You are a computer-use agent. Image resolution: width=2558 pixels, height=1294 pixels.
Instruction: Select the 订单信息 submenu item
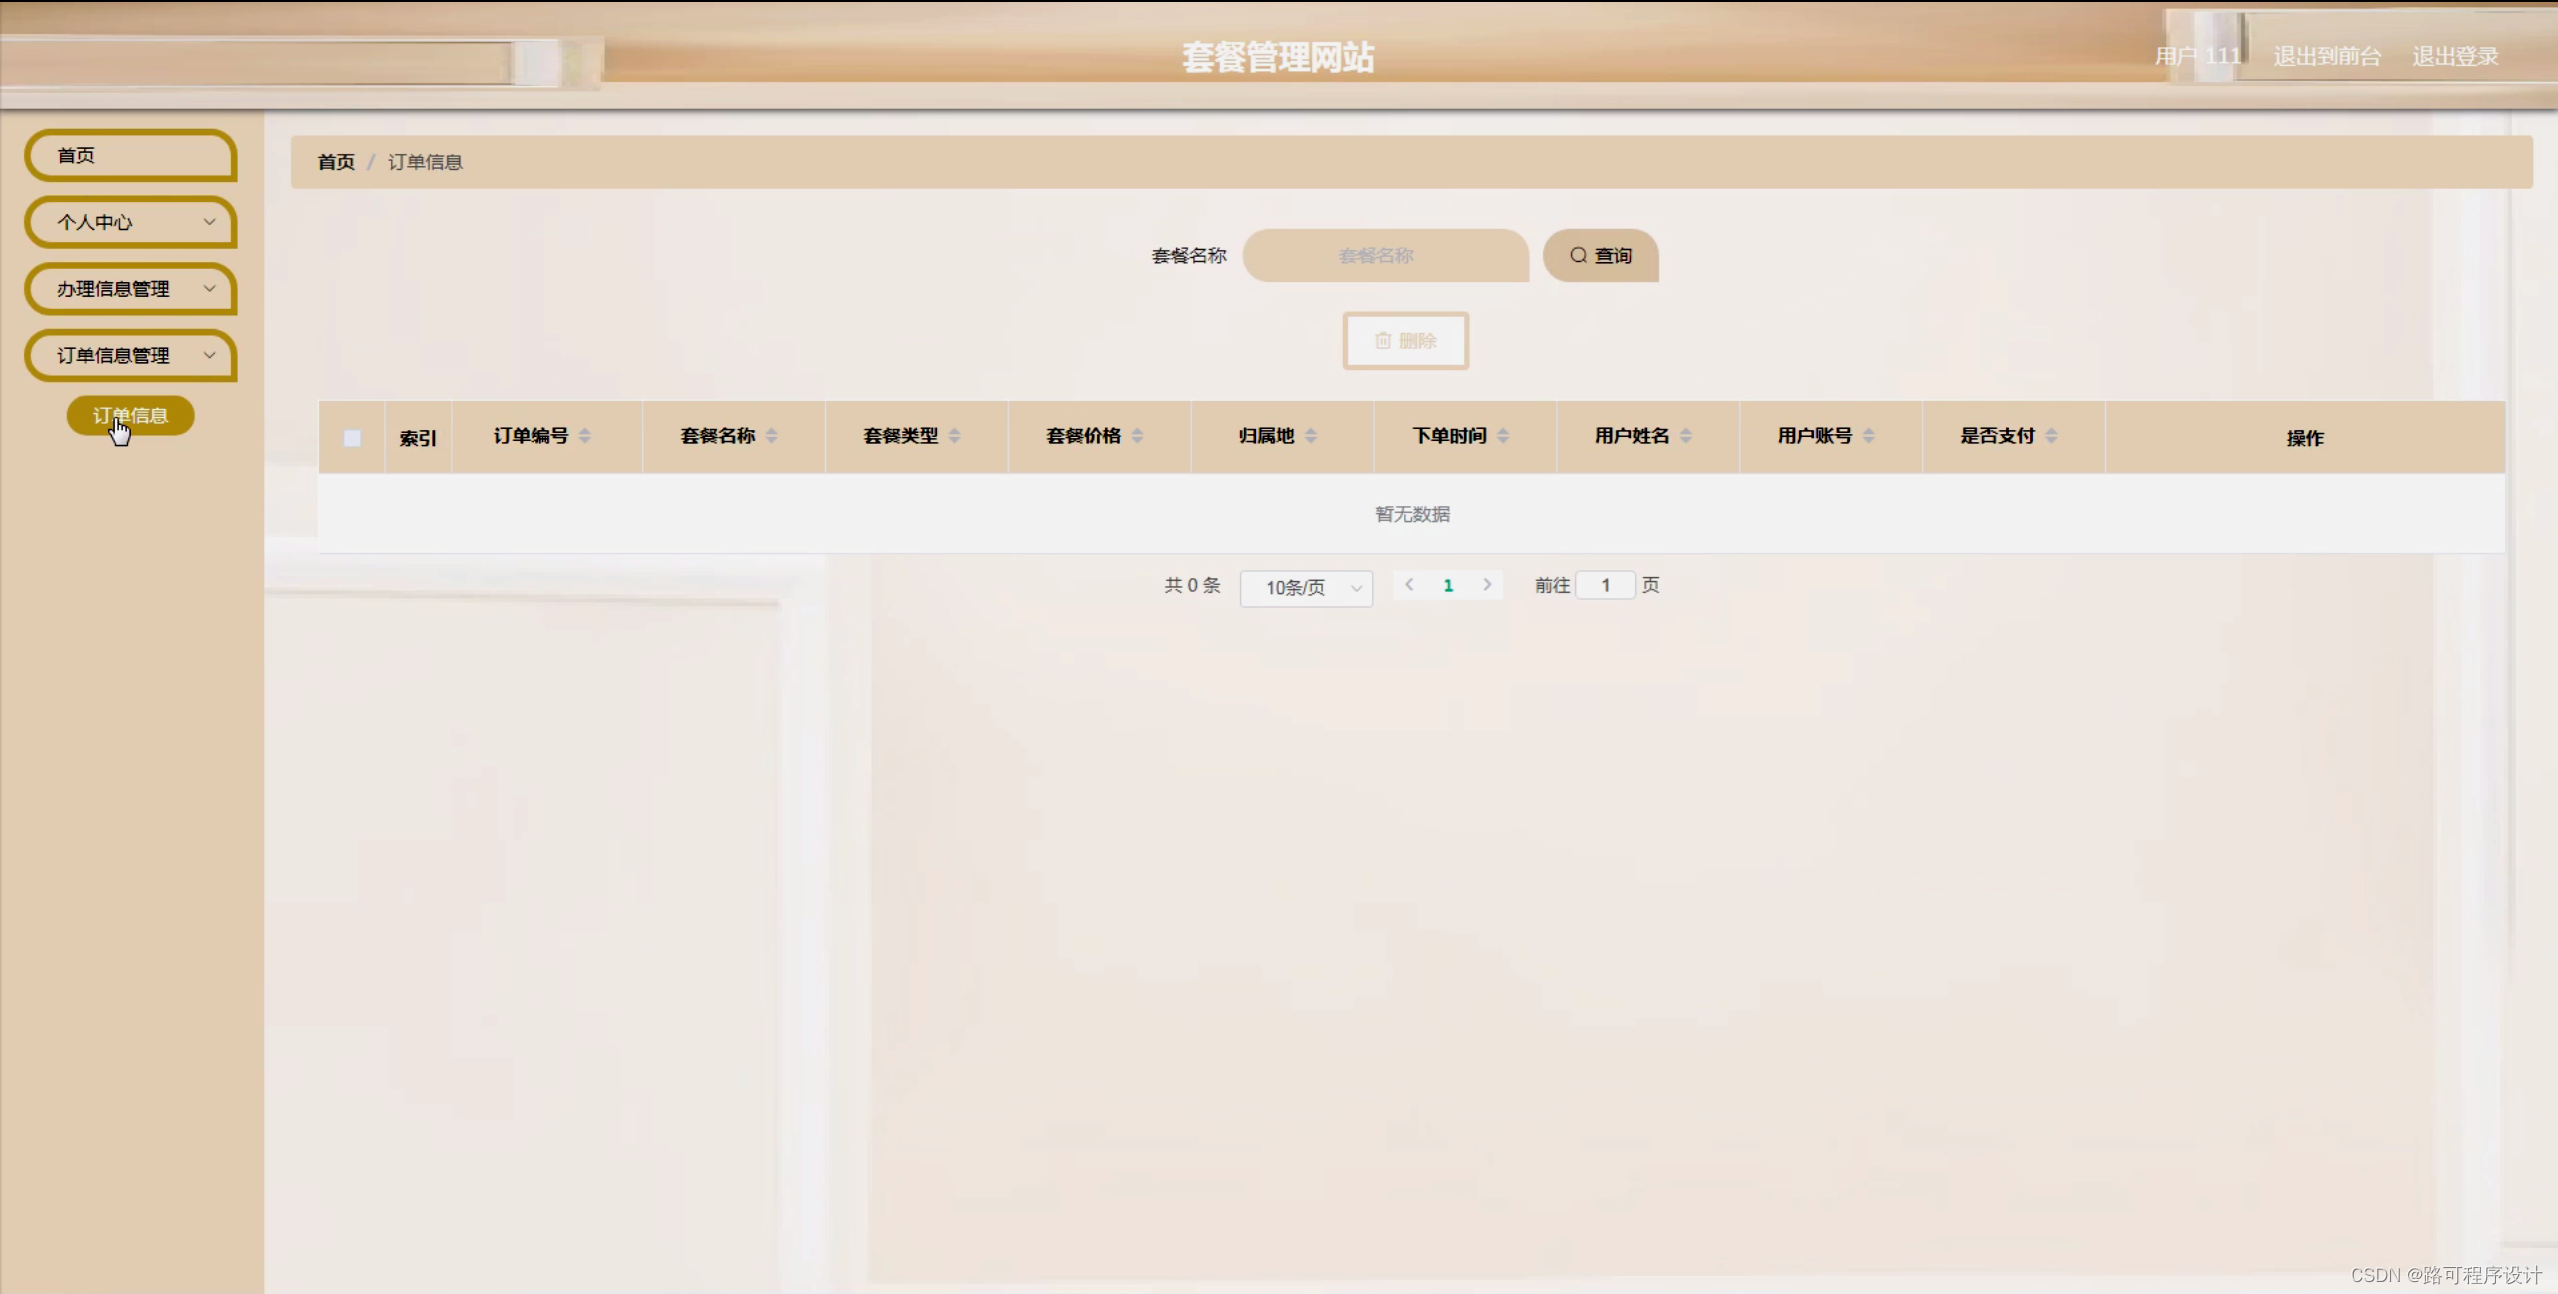click(130, 415)
